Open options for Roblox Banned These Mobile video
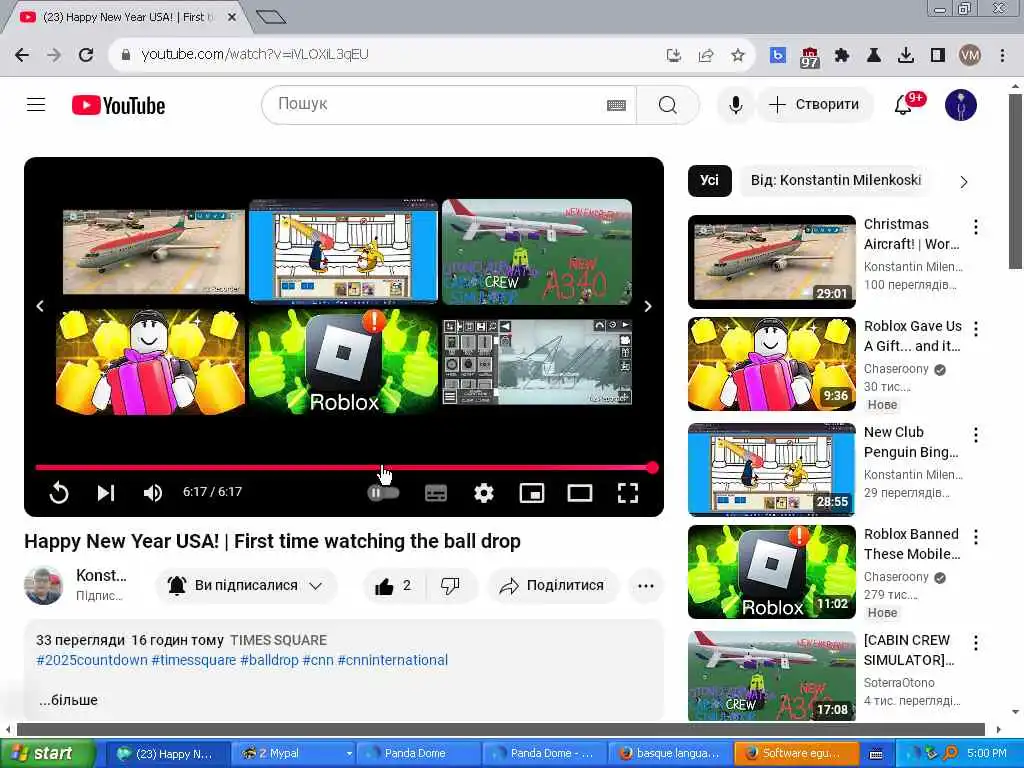The width and height of the screenshot is (1024, 768). [x=976, y=537]
